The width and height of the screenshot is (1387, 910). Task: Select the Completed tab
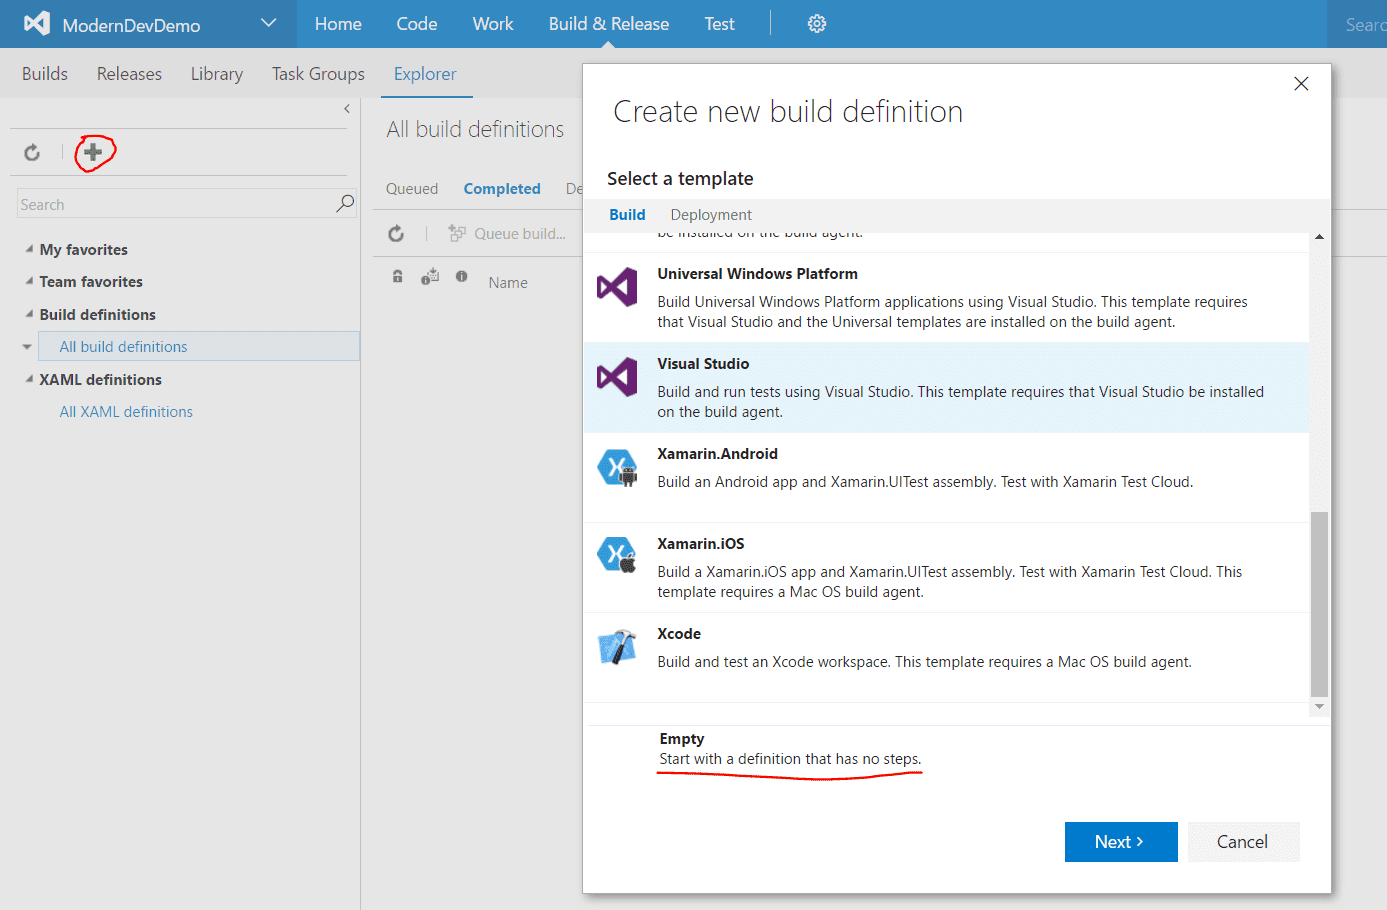pyautogui.click(x=502, y=189)
